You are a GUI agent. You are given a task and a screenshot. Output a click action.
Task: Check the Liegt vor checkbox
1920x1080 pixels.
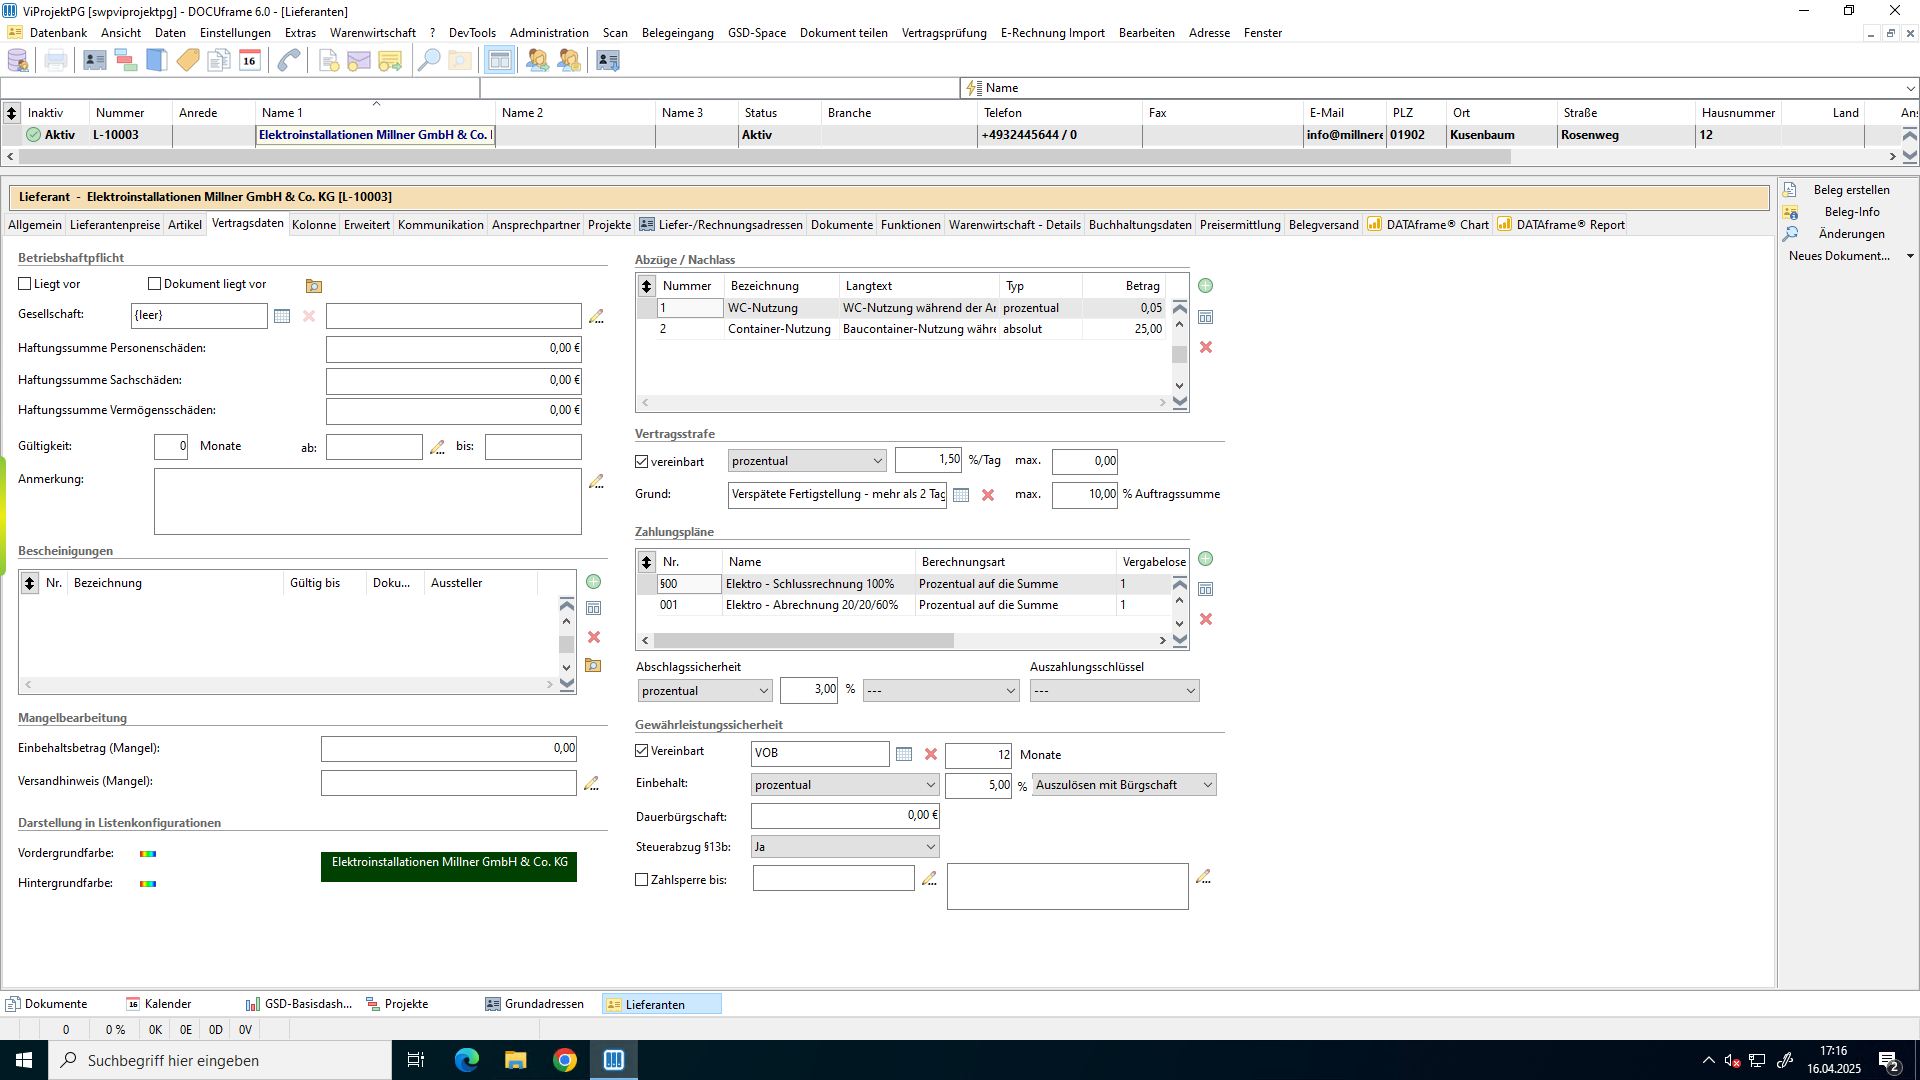25,284
